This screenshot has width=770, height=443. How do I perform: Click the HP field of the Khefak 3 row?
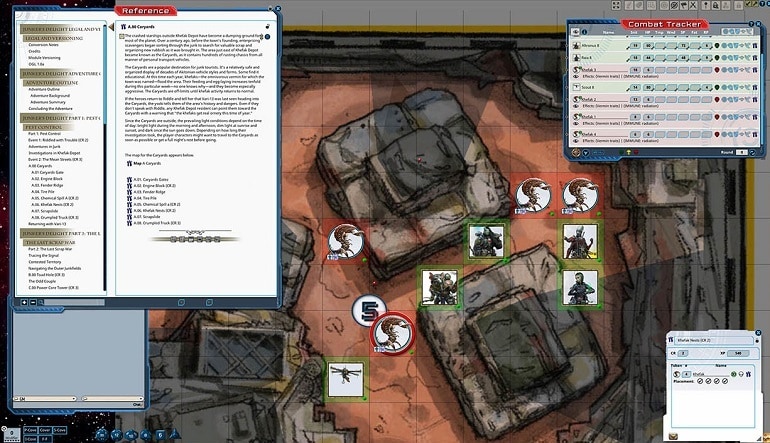(x=649, y=70)
